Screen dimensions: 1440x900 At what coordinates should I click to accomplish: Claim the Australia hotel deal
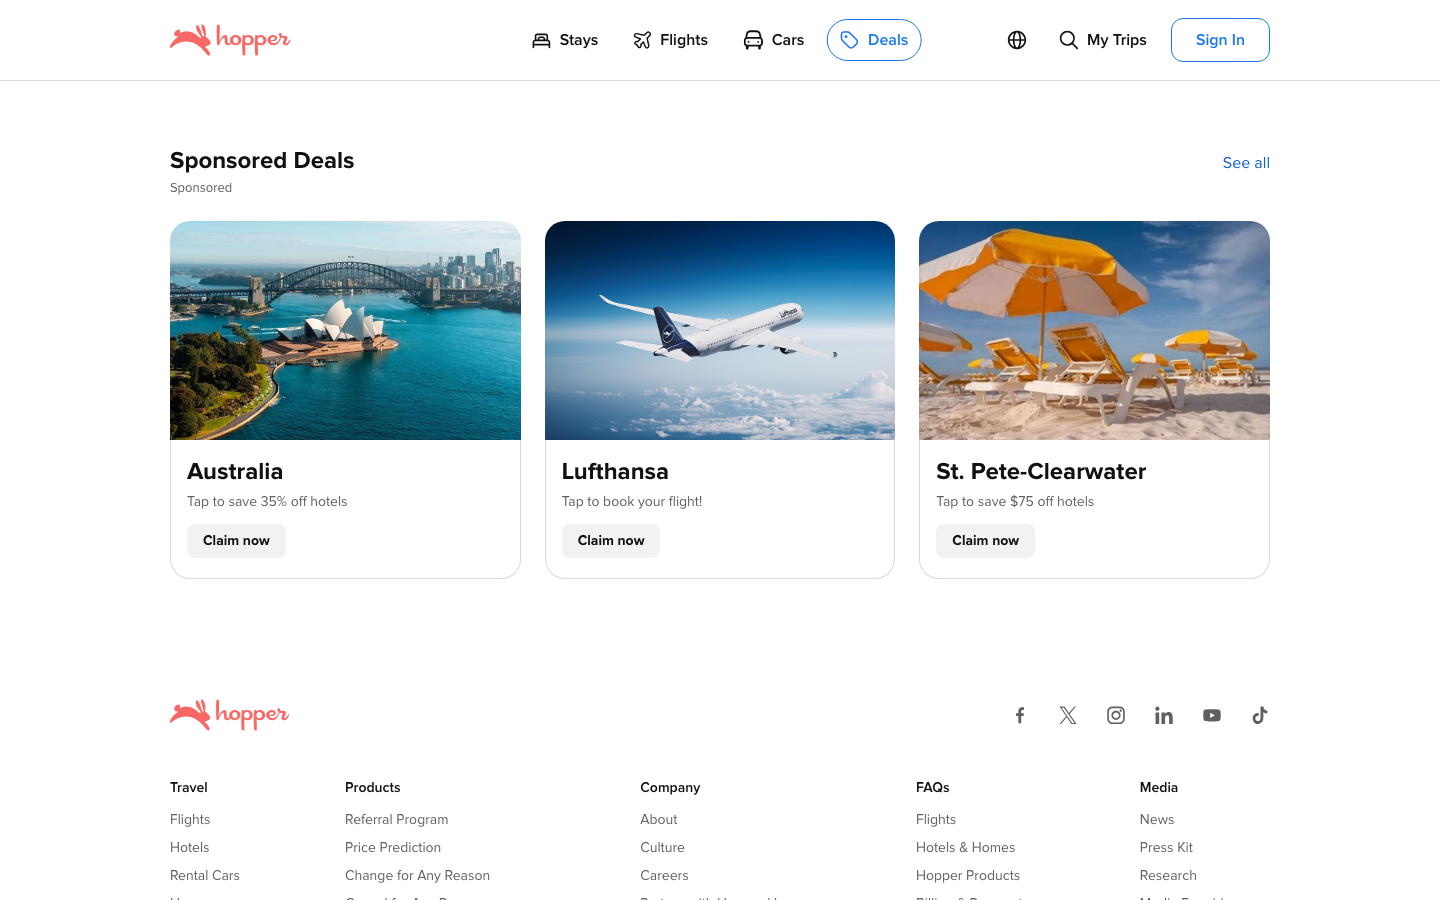point(236,541)
